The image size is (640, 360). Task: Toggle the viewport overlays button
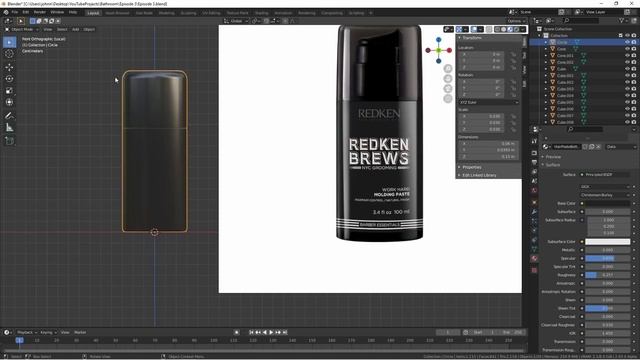[x=474, y=29]
